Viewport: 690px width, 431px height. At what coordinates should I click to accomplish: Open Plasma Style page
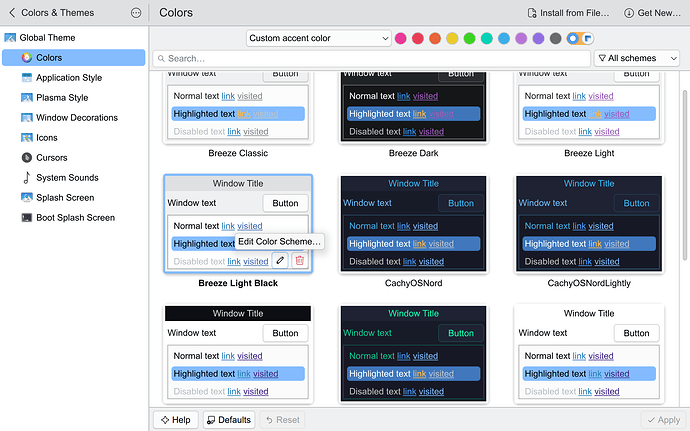[73, 98]
